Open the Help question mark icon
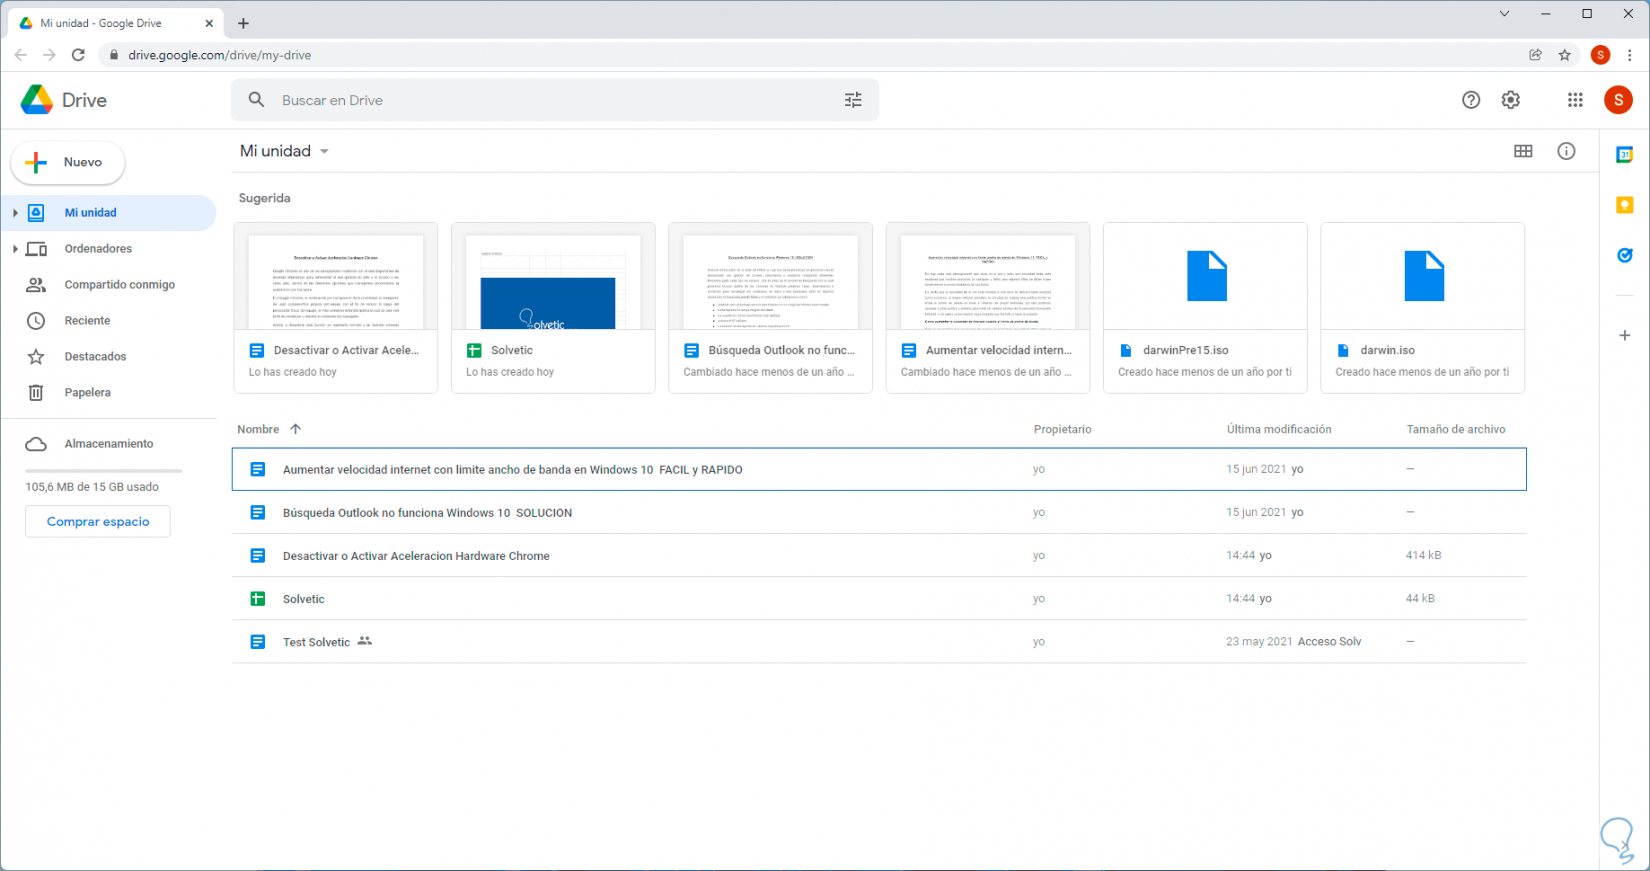 coord(1471,100)
